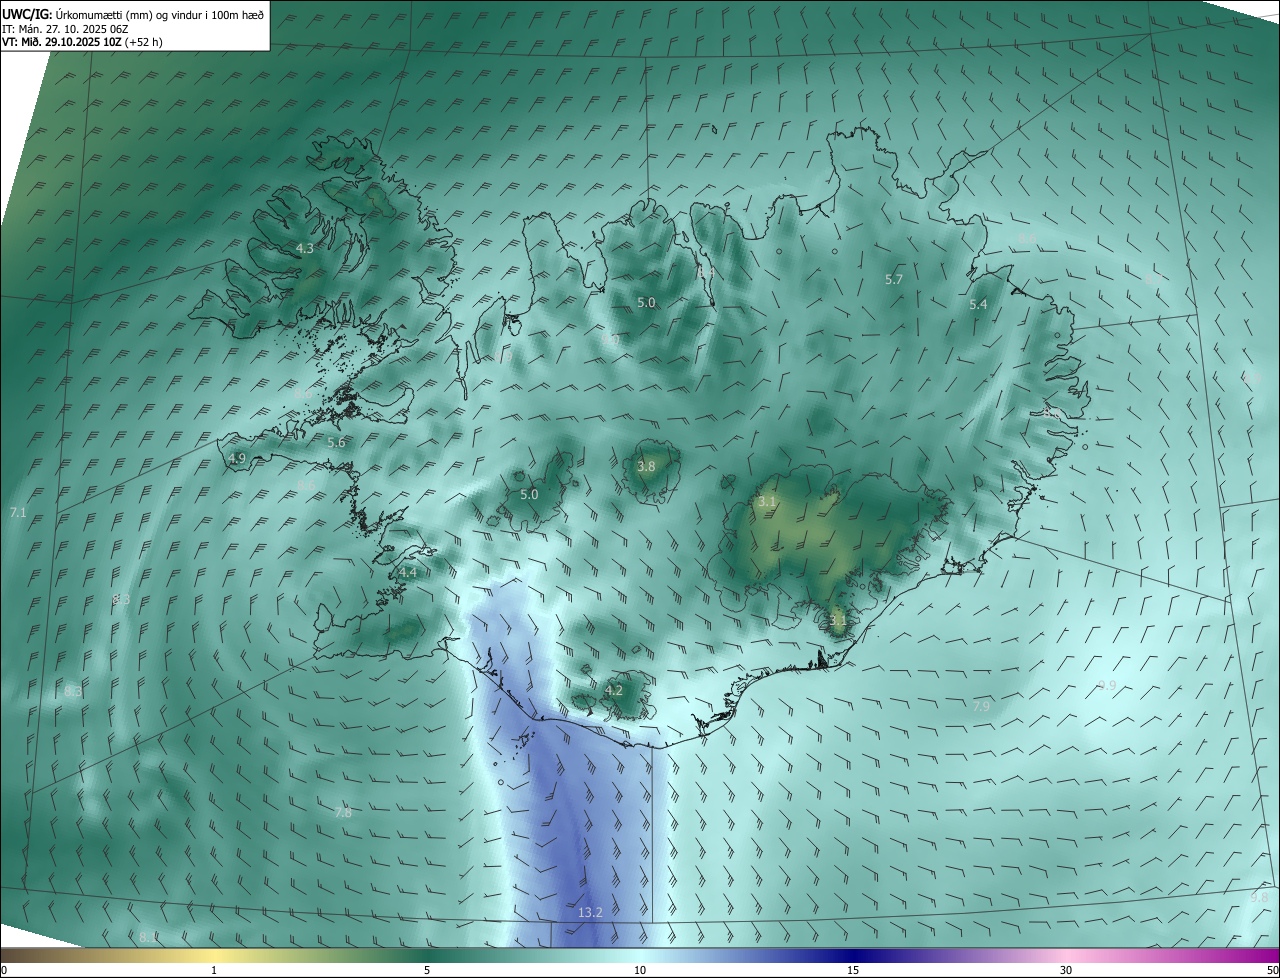This screenshot has height=978, width=1280.
Task: Click the legend tick label 1
Action: 214,970
